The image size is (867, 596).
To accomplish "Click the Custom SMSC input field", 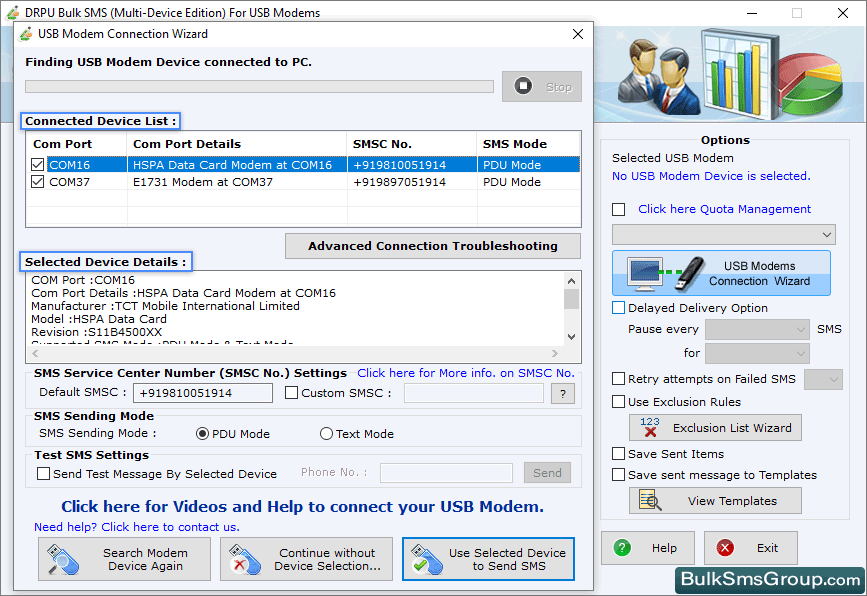I will coord(474,393).
